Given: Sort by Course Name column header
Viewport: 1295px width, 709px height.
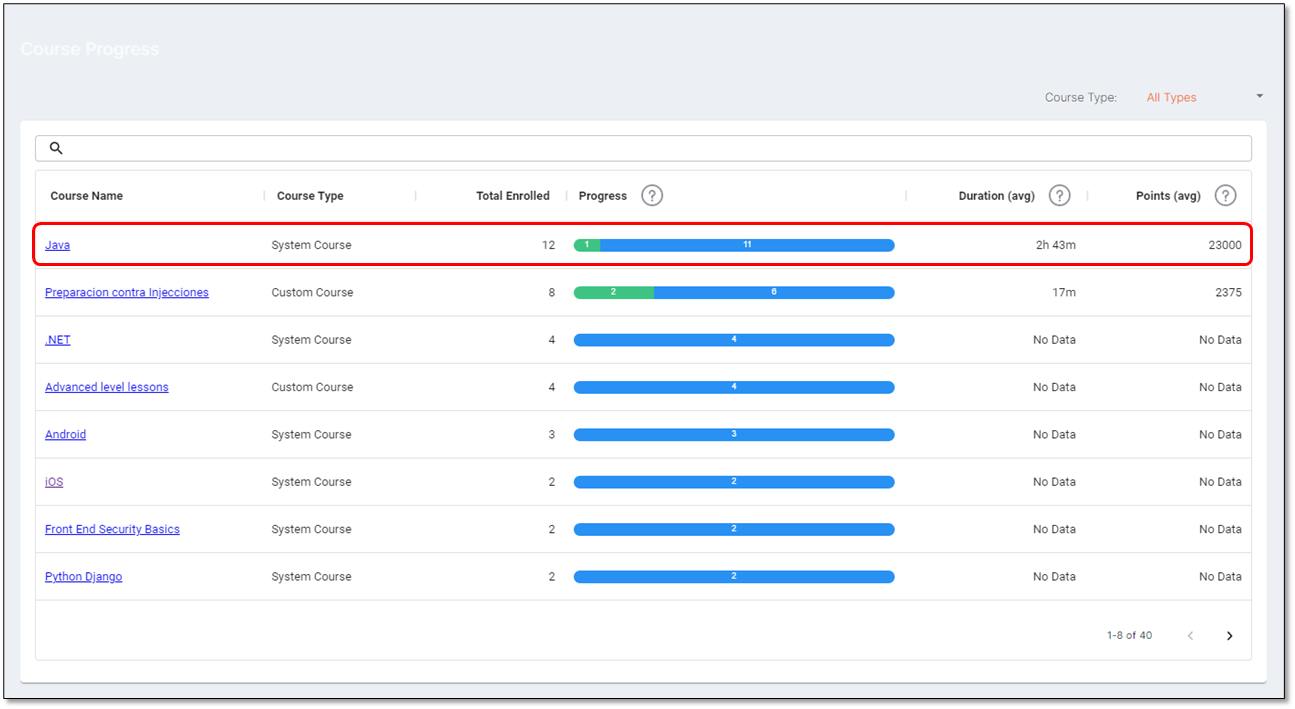Looking at the screenshot, I should 87,196.
